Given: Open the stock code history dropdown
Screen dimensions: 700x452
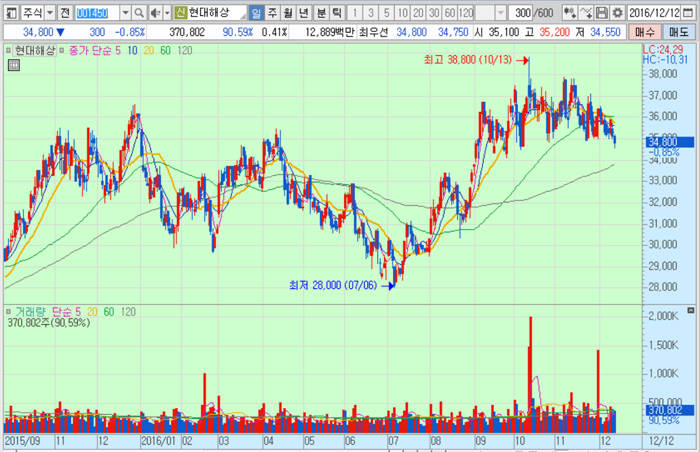Looking at the screenshot, I should 125,13.
